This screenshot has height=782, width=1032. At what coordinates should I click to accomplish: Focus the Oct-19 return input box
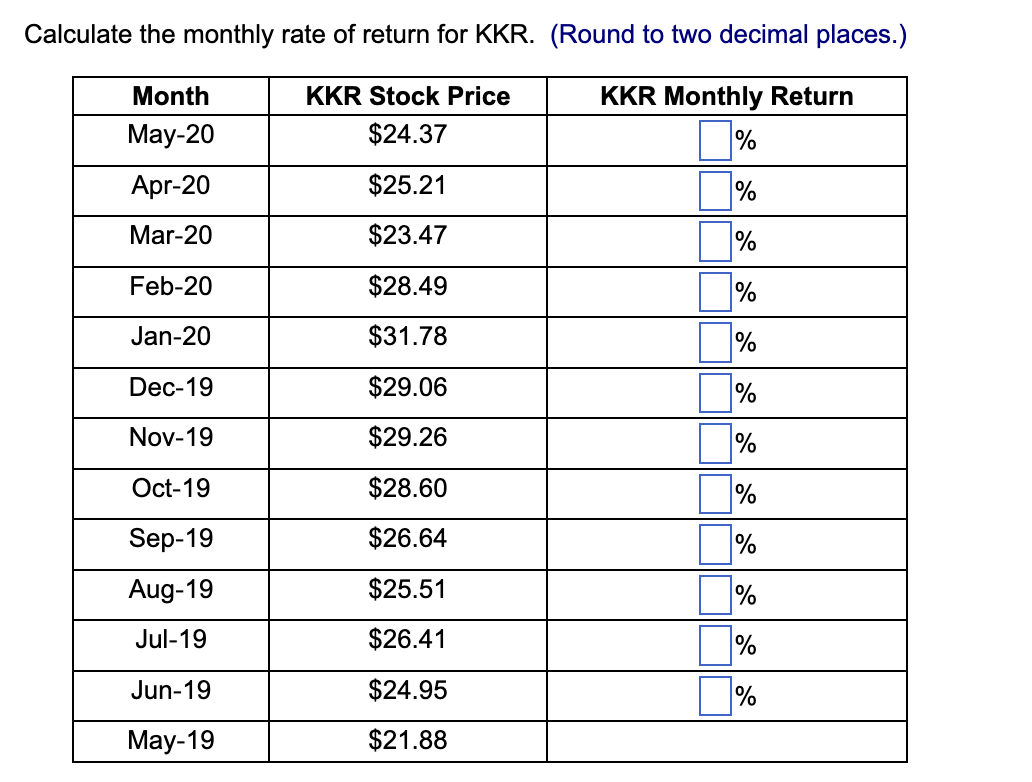(715, 494)
